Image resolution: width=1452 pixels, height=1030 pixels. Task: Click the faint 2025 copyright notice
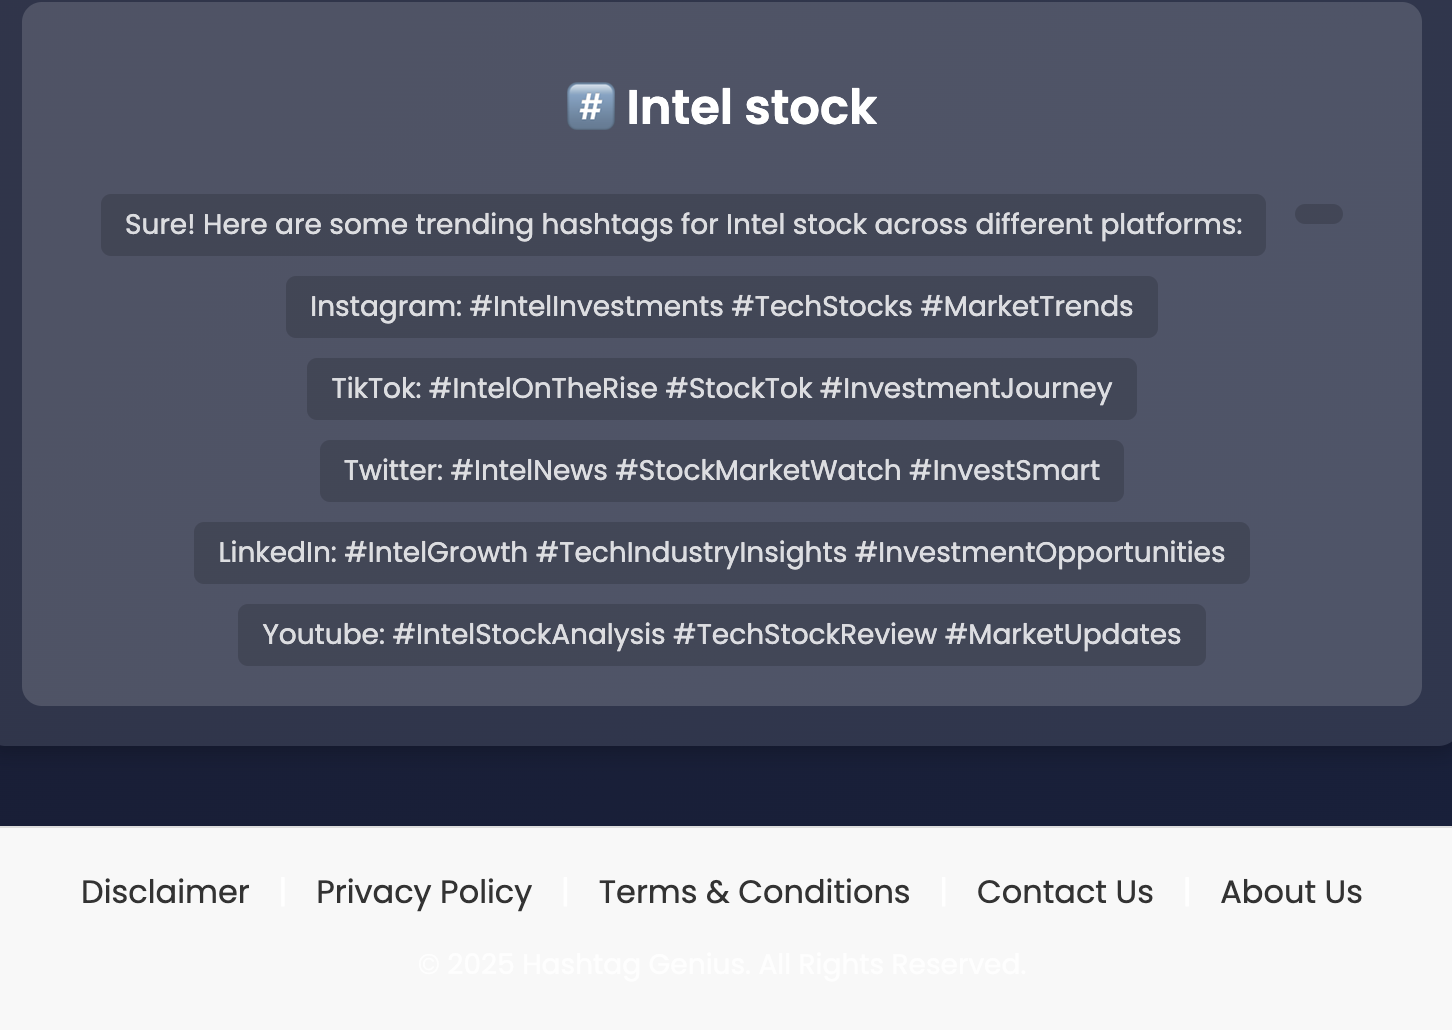pos(722,965)
